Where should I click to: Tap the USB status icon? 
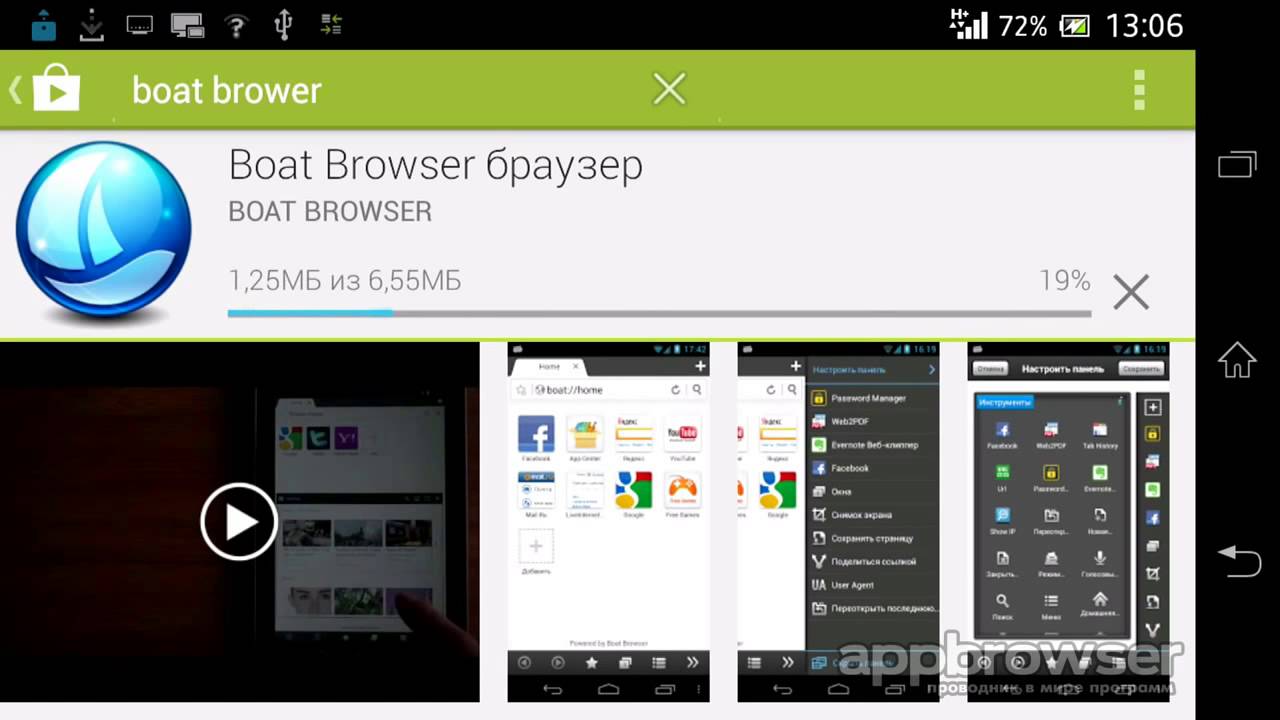click(x=283, y=25)
